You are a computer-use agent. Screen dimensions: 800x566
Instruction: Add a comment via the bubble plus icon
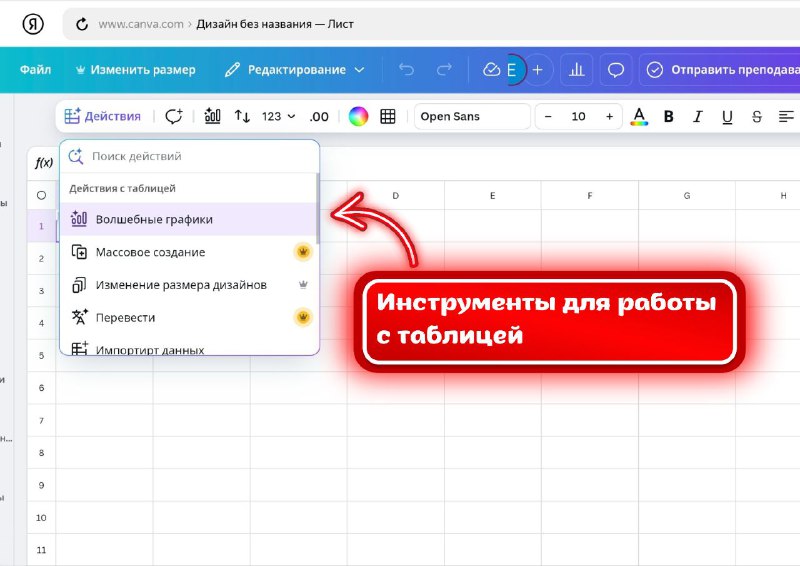click(x=173, y=116)
